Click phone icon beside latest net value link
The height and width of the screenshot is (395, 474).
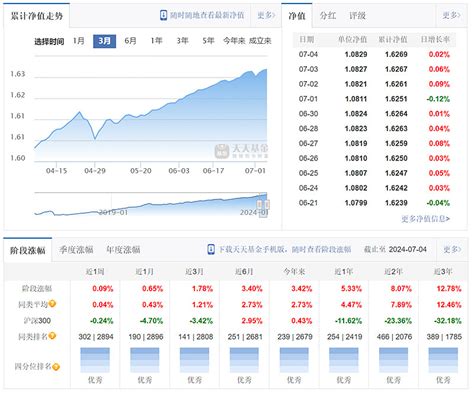pyautogui.click(x=163, y=15)
